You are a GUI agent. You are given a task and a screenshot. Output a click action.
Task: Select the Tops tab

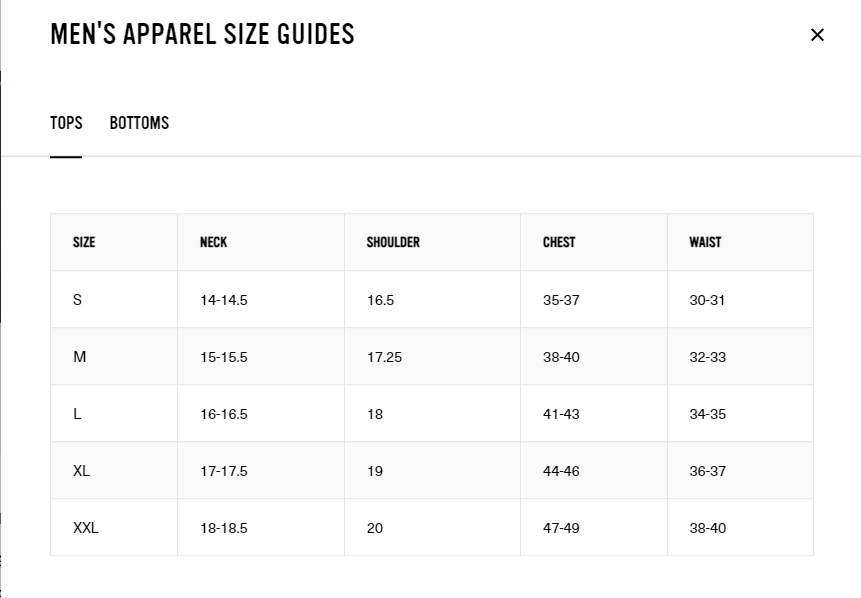click(66, 123)
